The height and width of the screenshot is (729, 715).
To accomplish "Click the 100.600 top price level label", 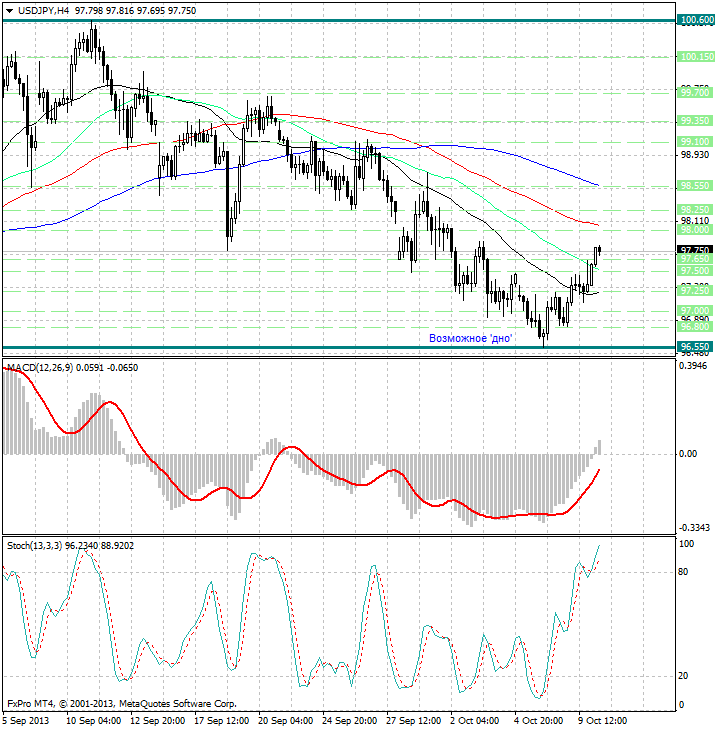I will (x=696, y=20).
